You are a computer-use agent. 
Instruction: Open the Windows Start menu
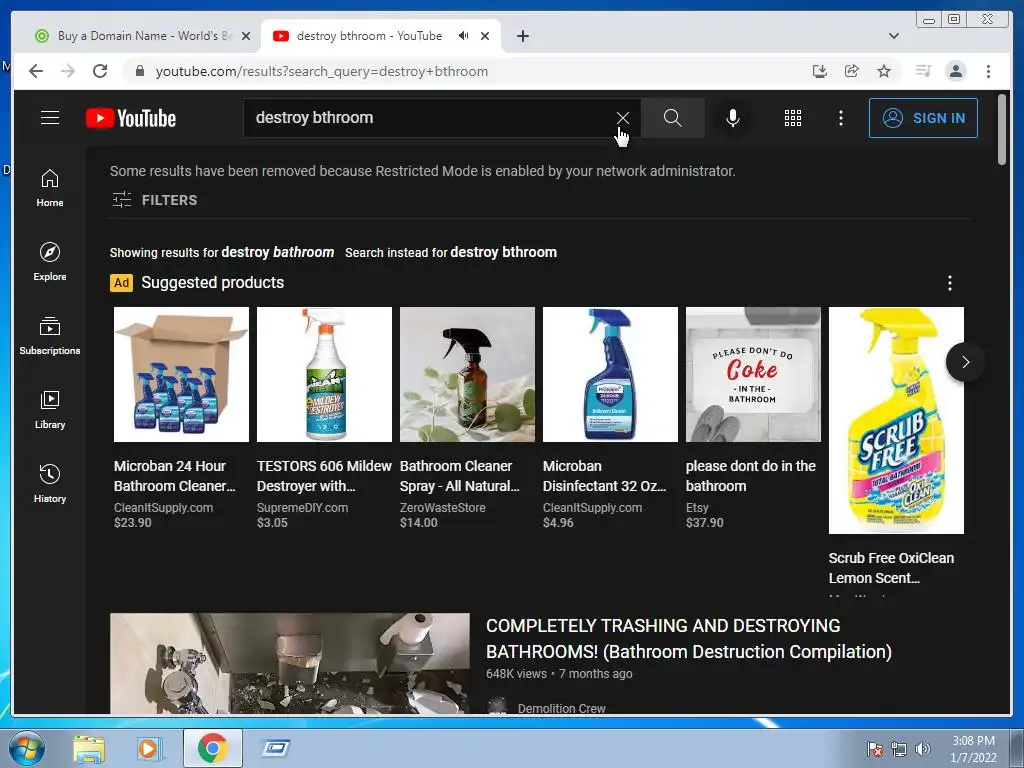(27, 748)
